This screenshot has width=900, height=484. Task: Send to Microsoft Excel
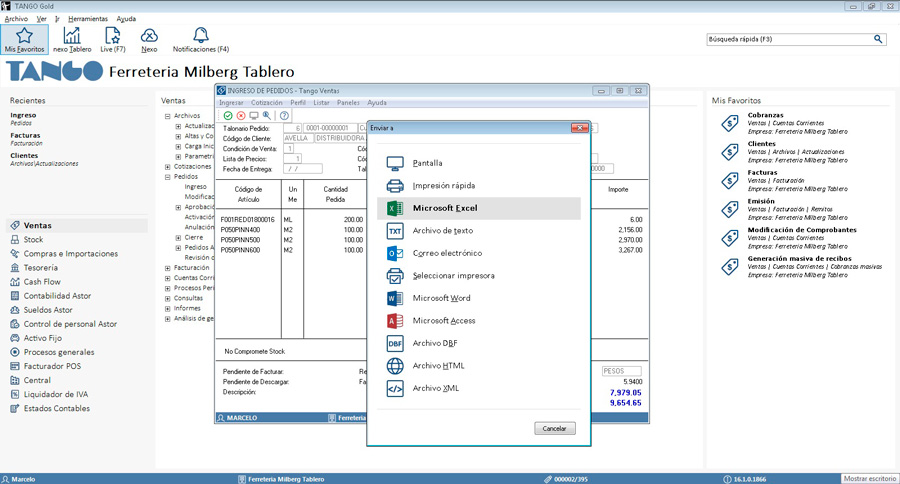(479, 208)
